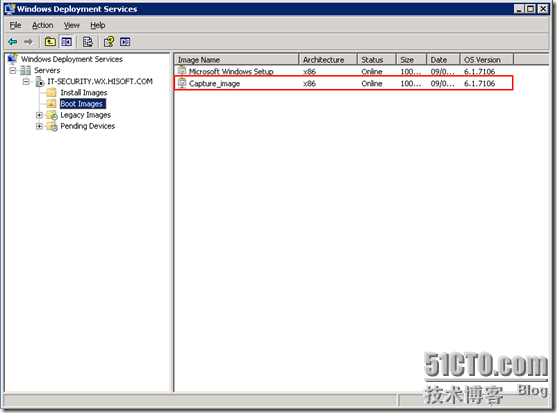This screenshot has height=413, width=557.
Task: Select the Legacy Images label
Action: pos(86,115)
